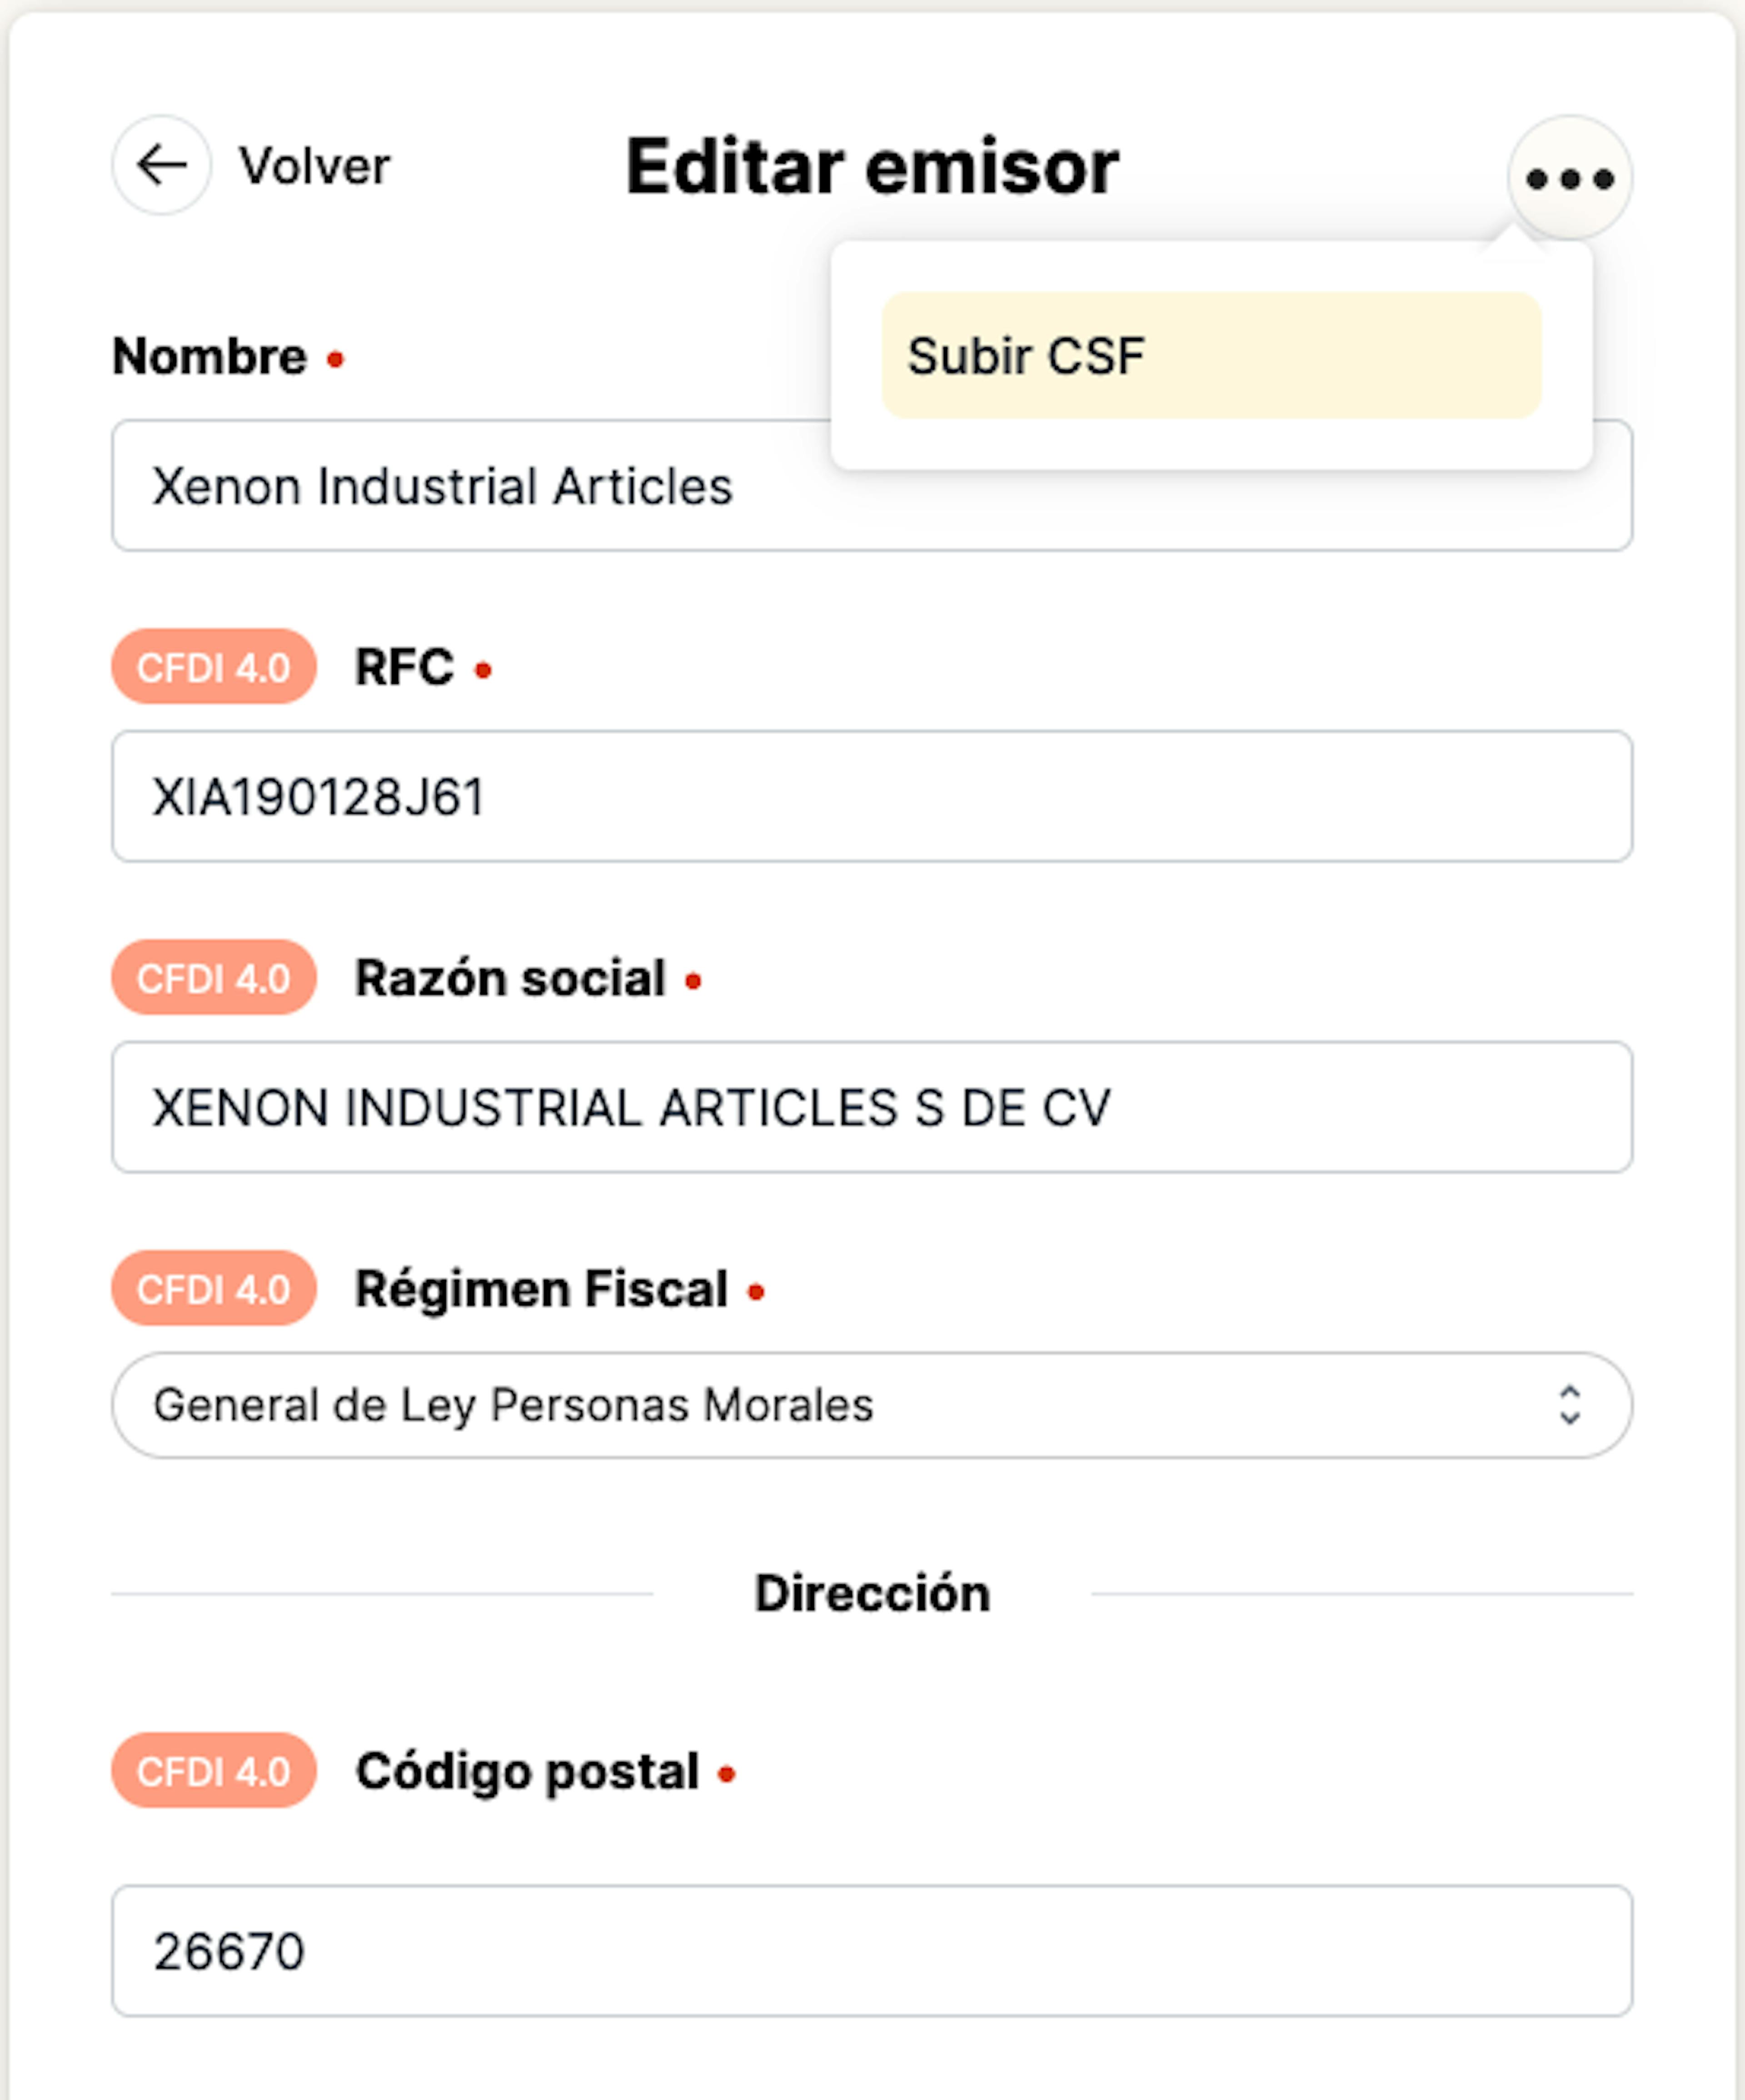Click the Régimen Fiscal chevron arrows
The width and height of the screenshot is (1745, 2100).
1570,1405
